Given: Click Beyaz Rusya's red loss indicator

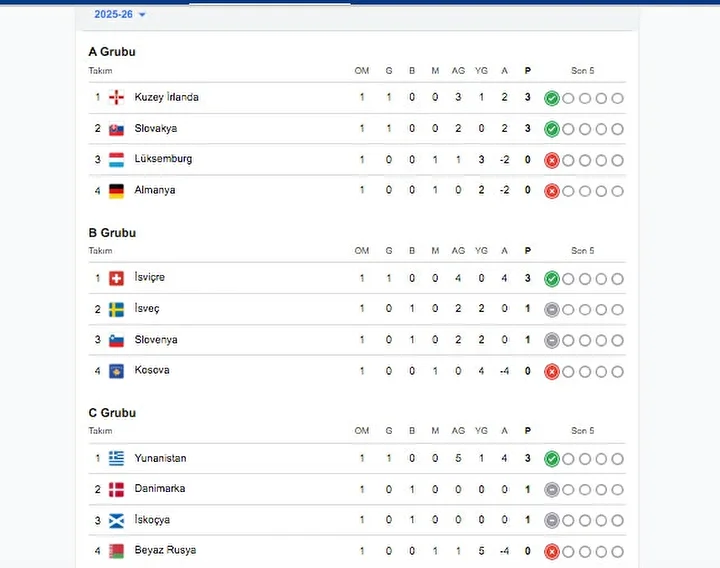Looking at the screenshot, I should [x=551, y=551].
